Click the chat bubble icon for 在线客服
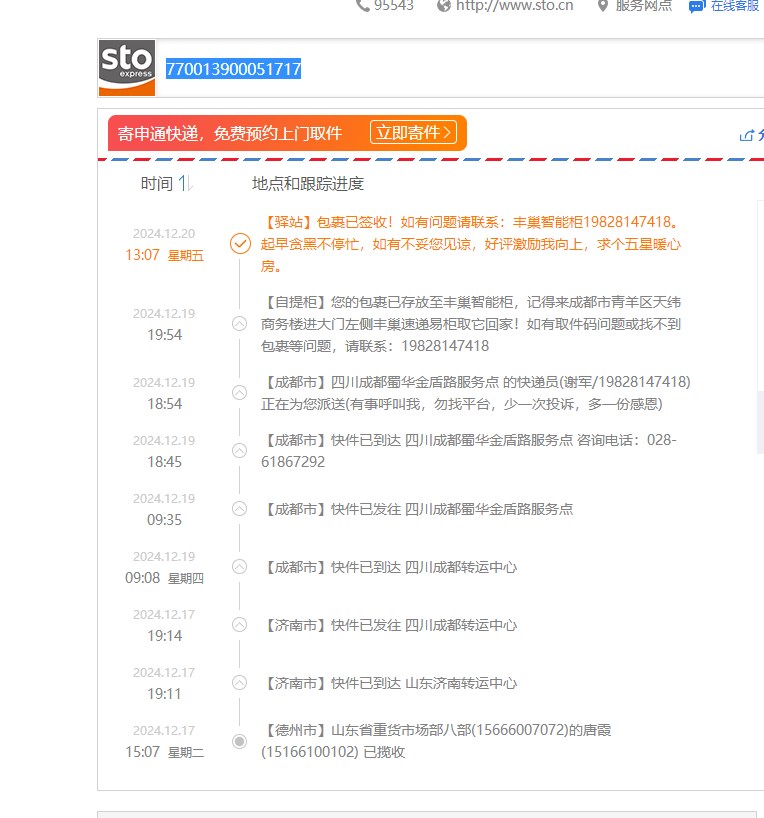This screenshot has width=764, height=818. pos(697,6)
